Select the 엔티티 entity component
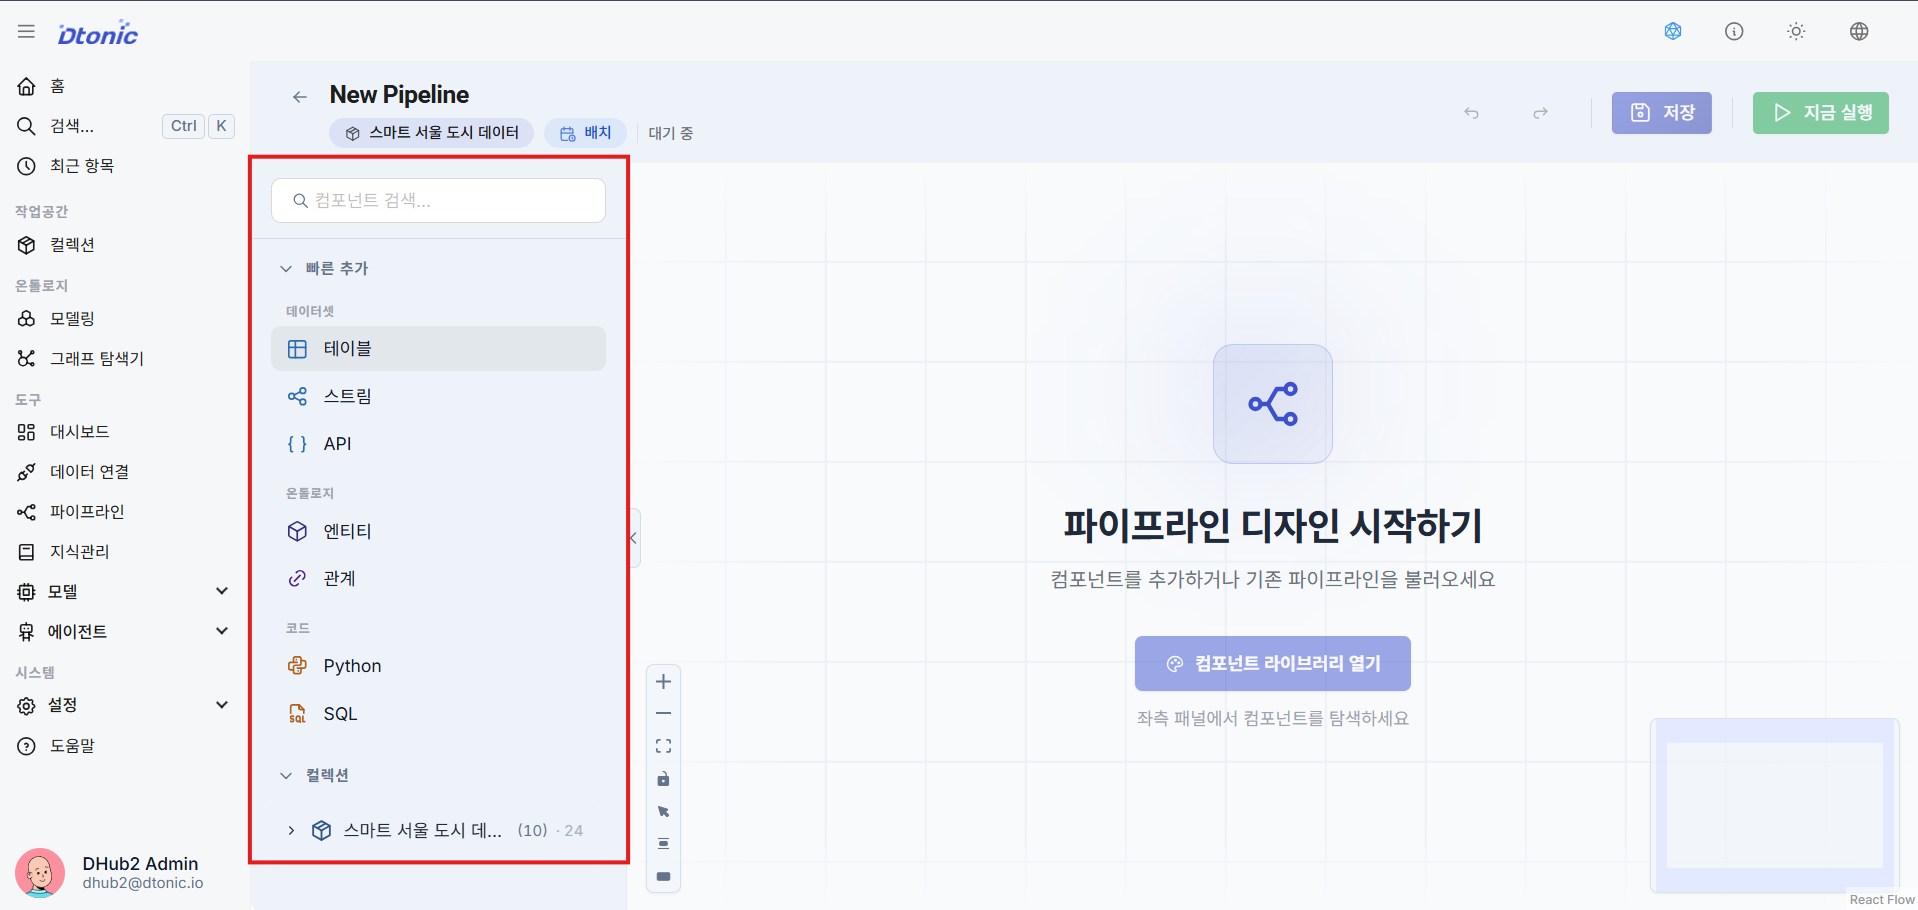The height and width of the screenshot is (910, 1918). (x=438, y=531)
